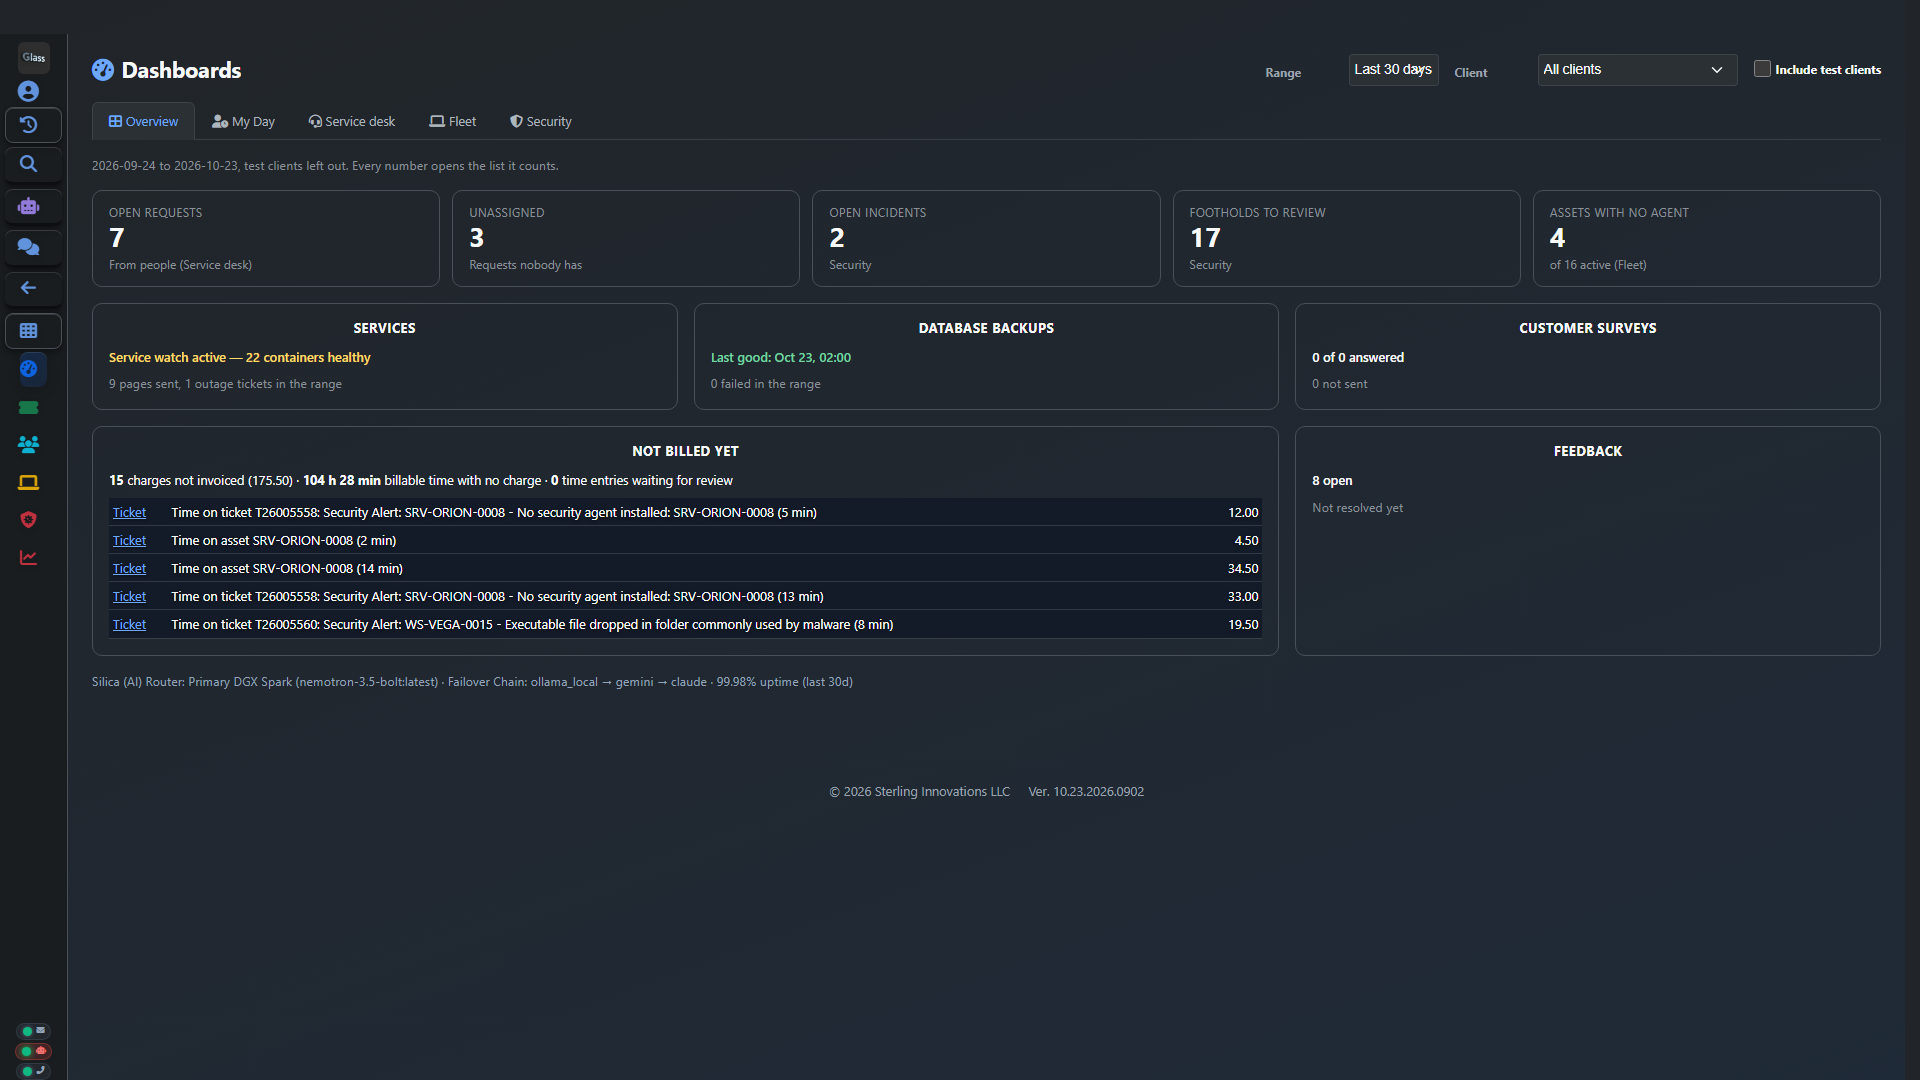Open Ticket link for WS-VEGA-0015 malware entry
Viewport: 1920px width, 1080px height.
coord(129,624)
